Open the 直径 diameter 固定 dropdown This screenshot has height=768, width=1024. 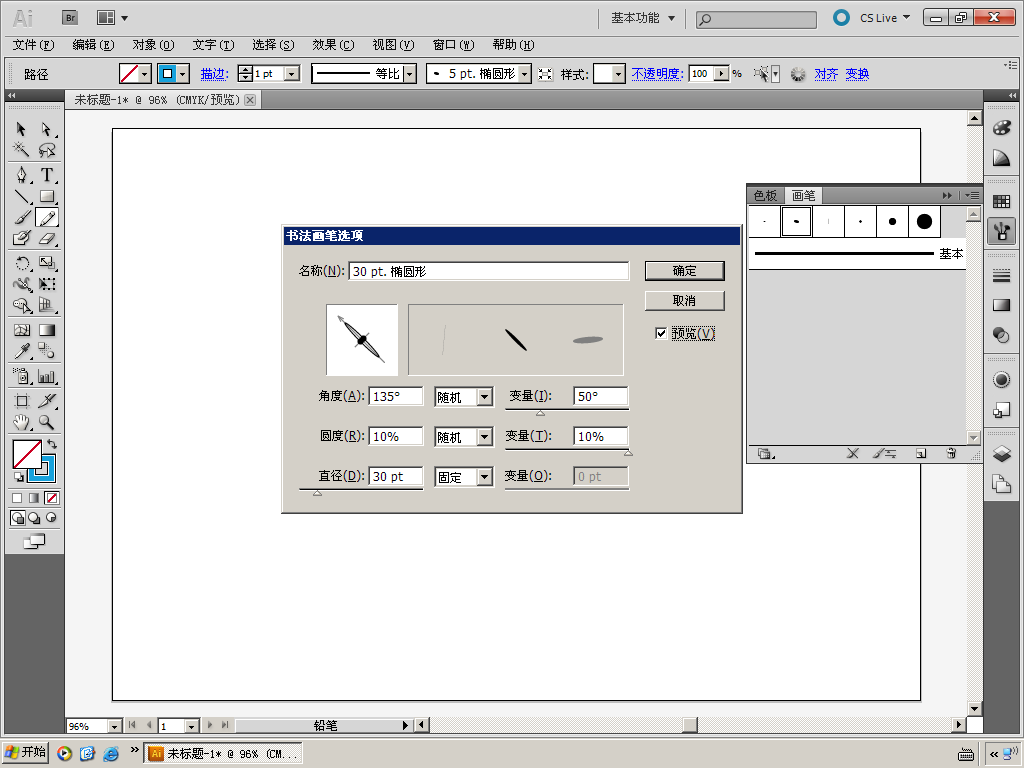pyautogui.click(x=484, y=477)
